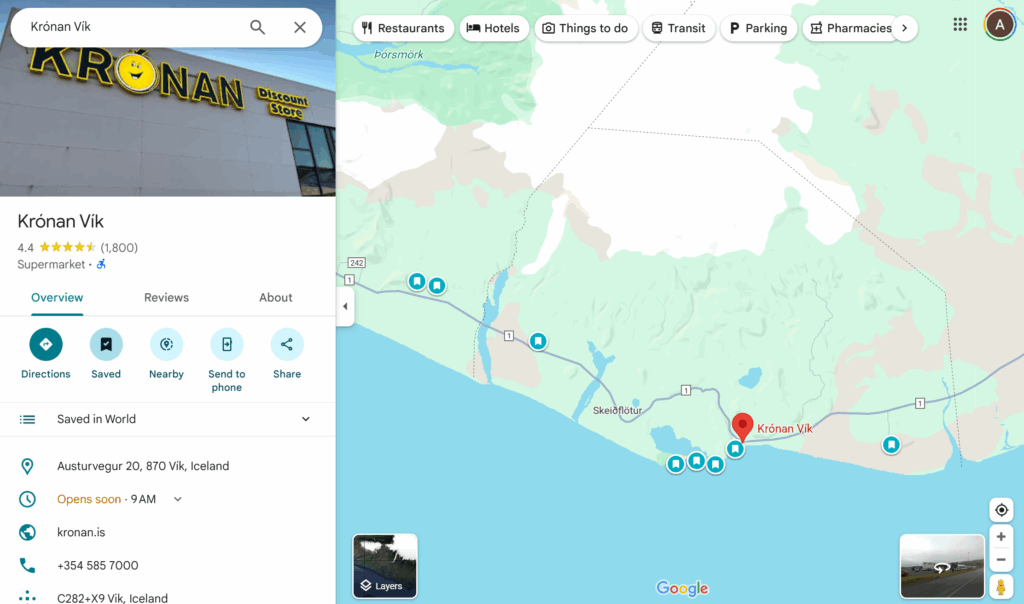Show Things to do
This screenshot has height=604, width=1024.
[x=586, y=28]
